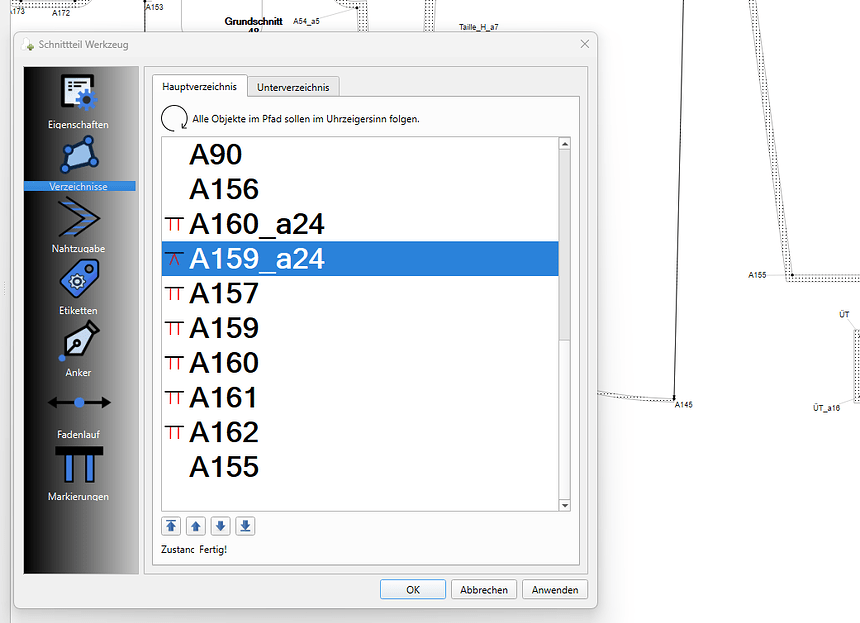Open the Fadenlauf grainline arrow icon
Image resolution: width=860 pixels, height=623 pixels.
[x=80, y=403]
